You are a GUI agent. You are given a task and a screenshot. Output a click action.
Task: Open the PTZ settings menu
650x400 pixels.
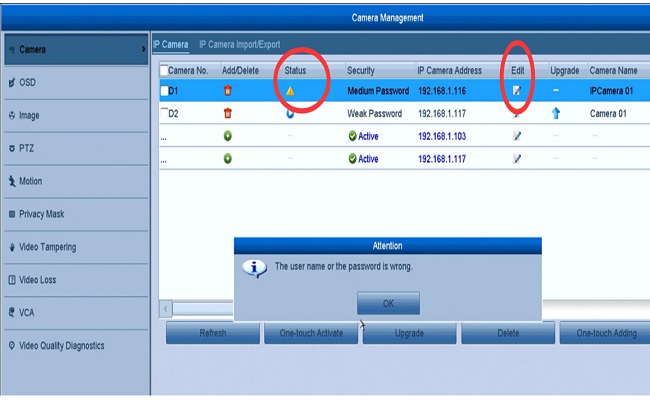(76, 148)
